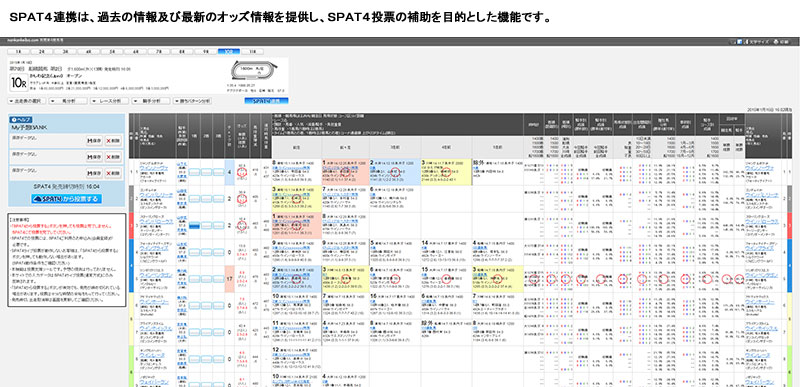Click the SPAT4から投票する button
The width and height of the screenshot is (800, 387).
coord(66,199)
